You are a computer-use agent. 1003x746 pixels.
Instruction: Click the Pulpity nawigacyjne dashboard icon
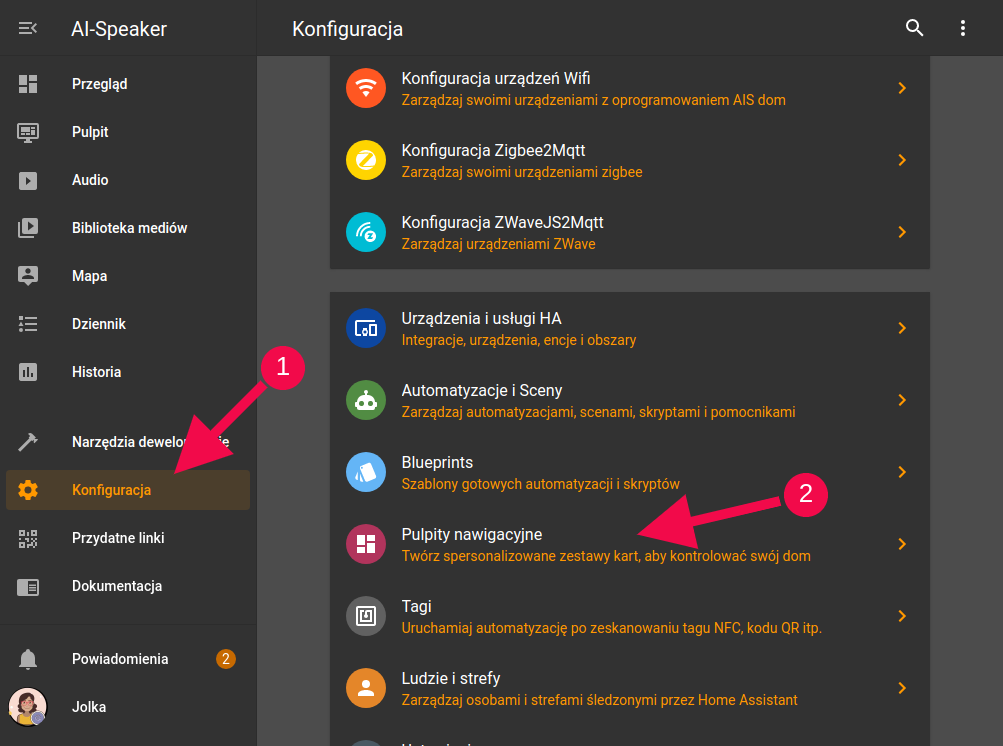coord(366,544)
